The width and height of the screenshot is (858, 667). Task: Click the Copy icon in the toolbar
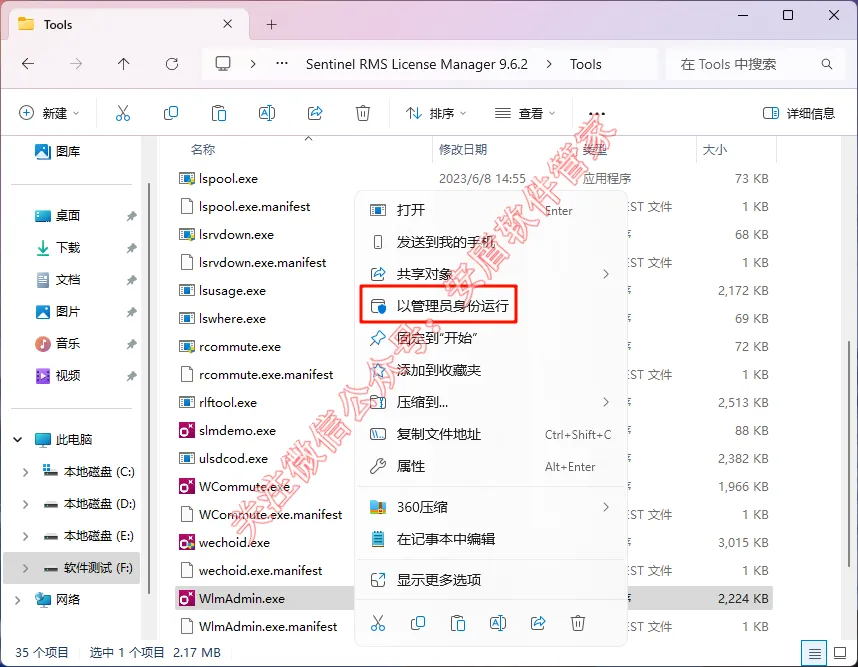point(171,113)
